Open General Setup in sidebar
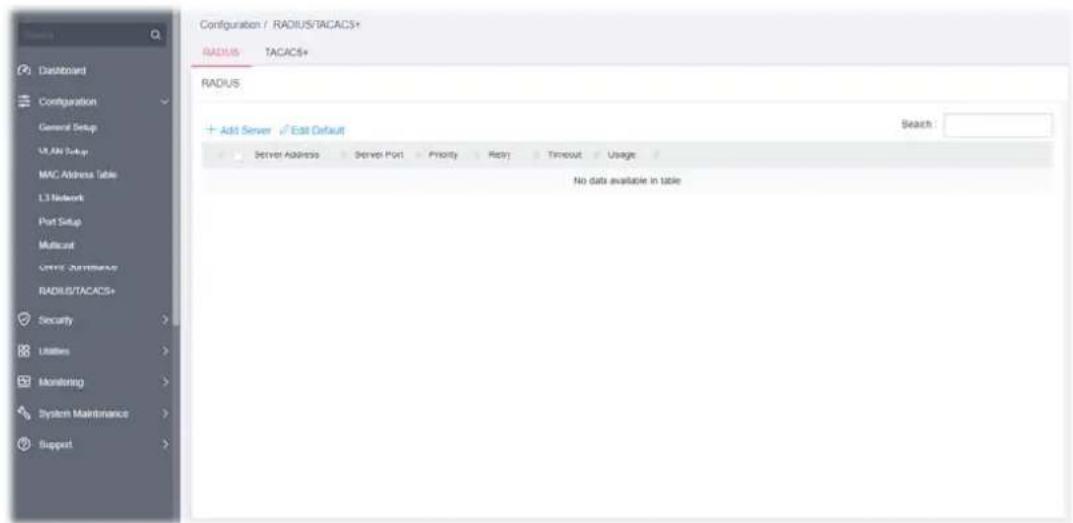The height and width of the screenshot is (523, 1073). pos(68,127)
